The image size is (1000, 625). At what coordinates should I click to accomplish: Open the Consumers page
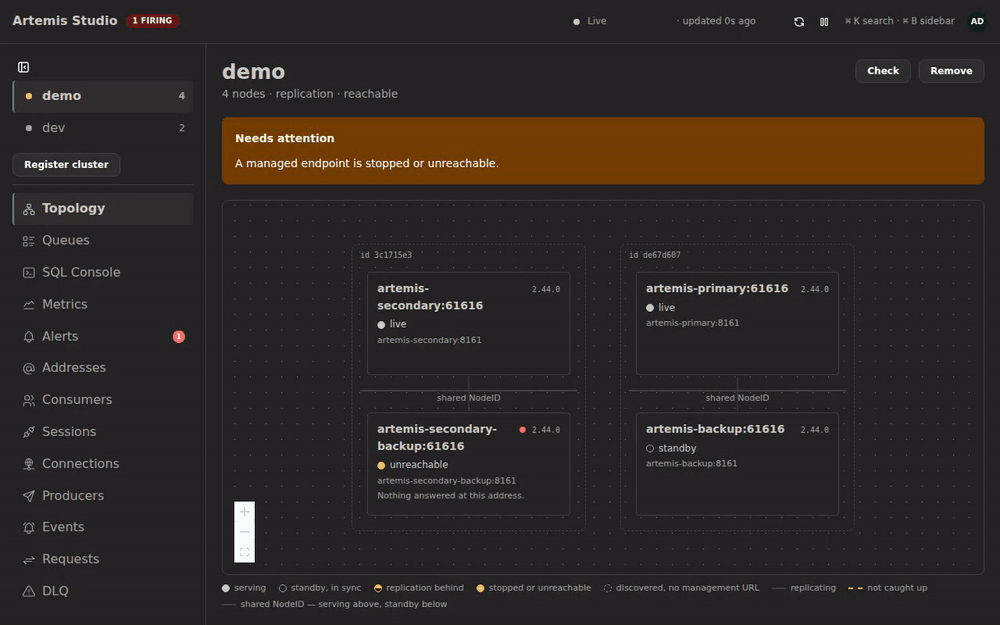pyautogui.click(x=103, y=400)
